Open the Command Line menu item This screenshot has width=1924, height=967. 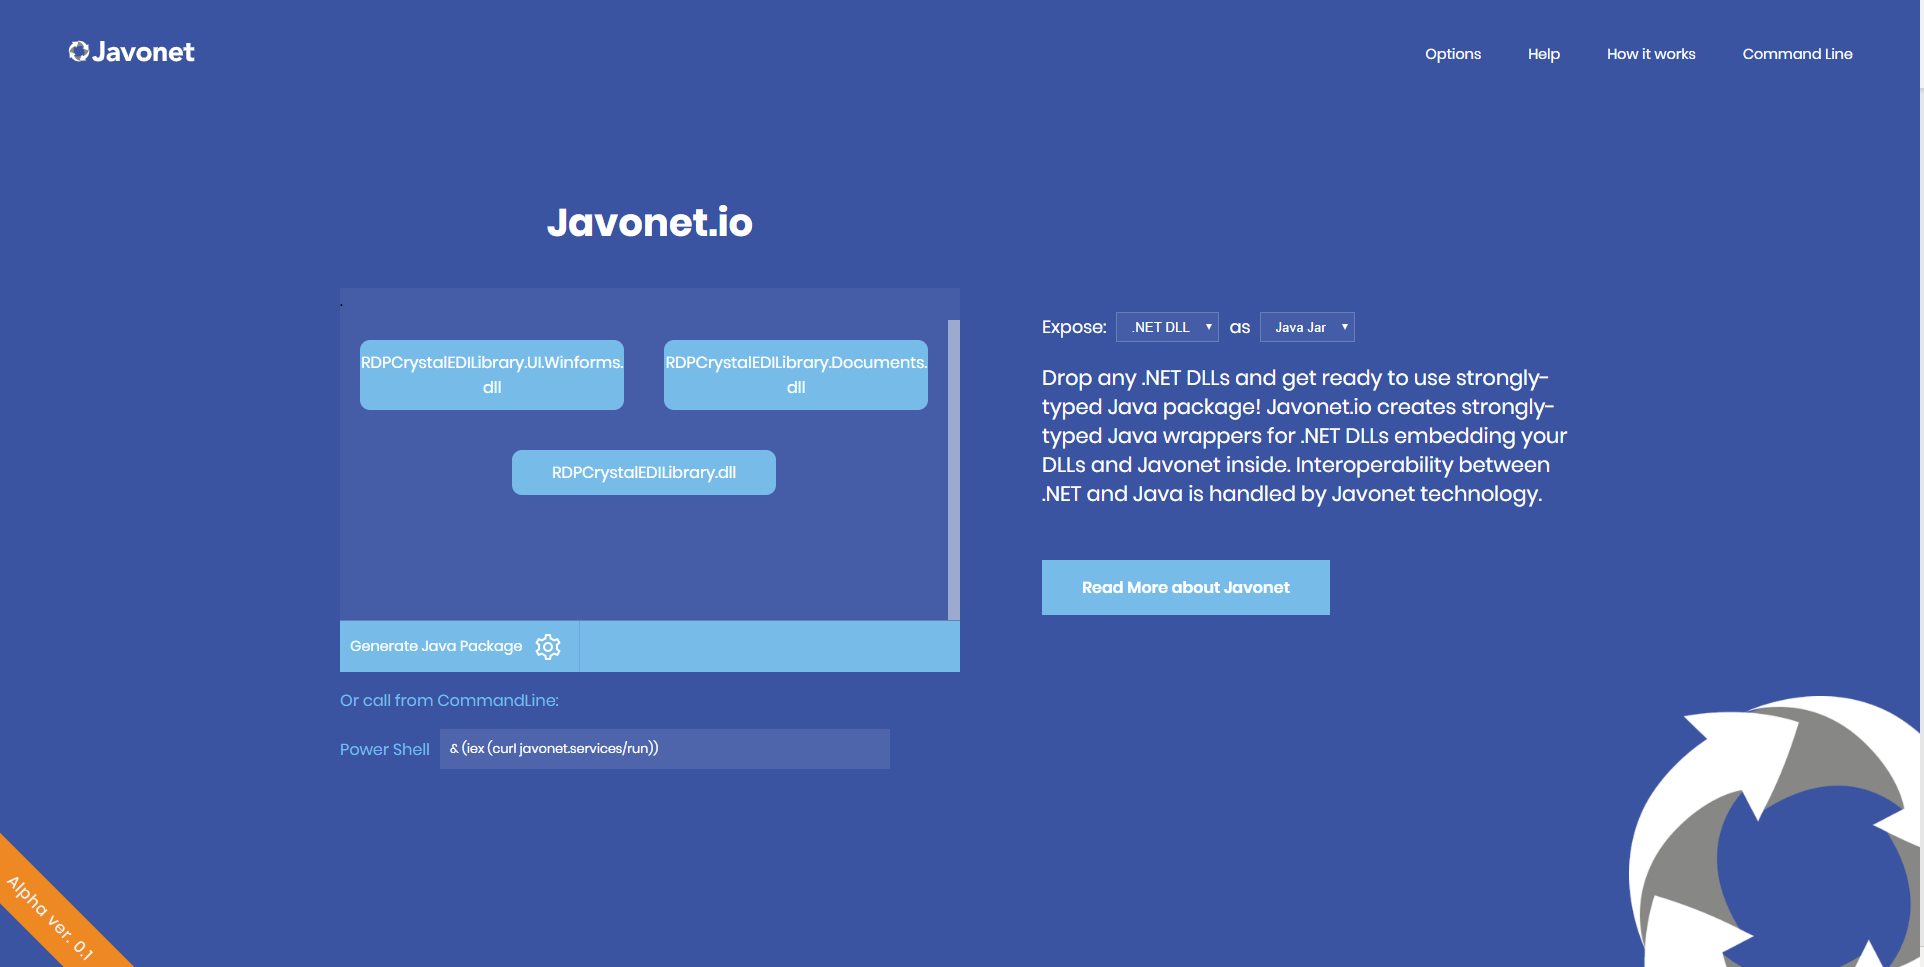tap(1797, 54)
